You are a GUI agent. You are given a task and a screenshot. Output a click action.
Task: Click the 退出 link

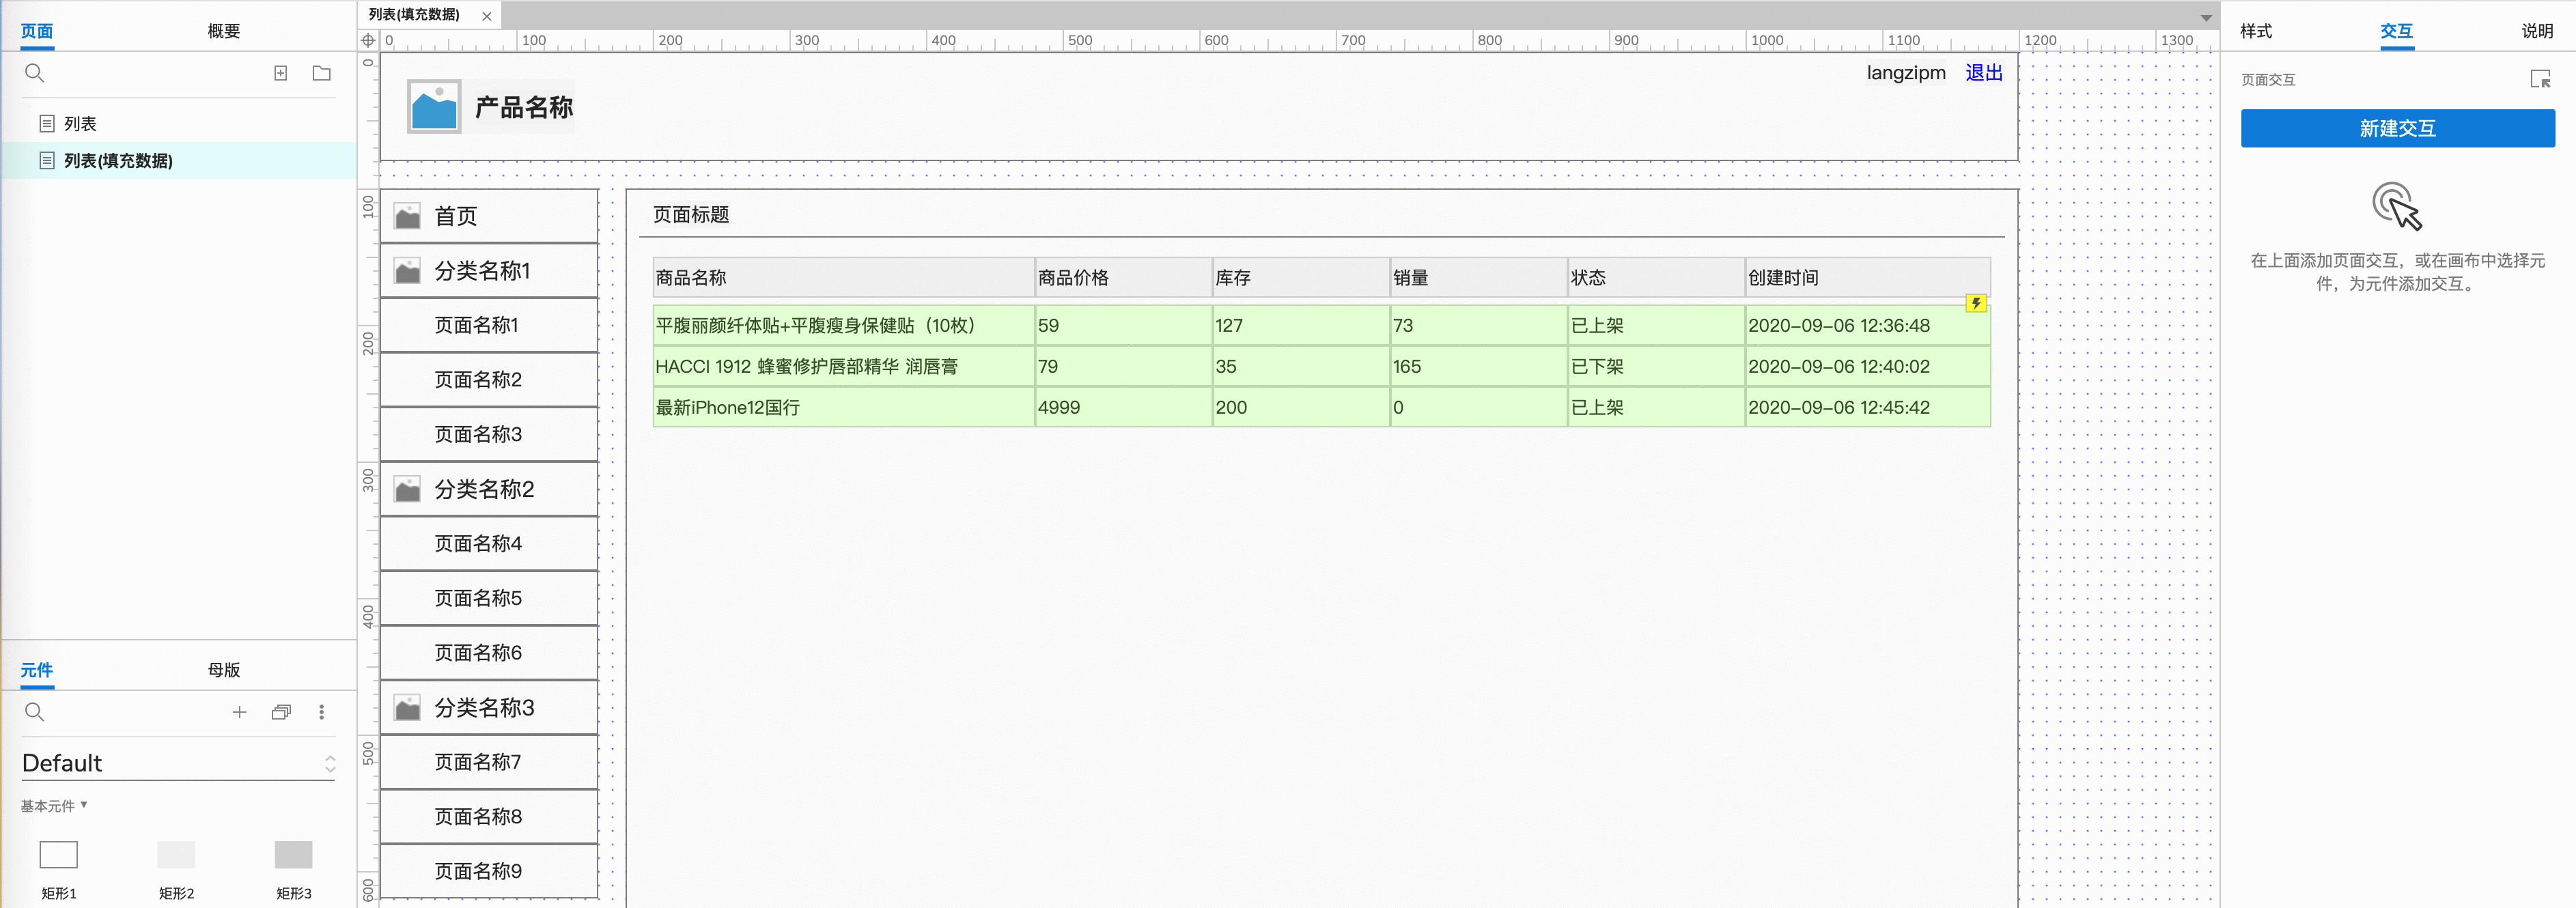(x=1983, y=73)
